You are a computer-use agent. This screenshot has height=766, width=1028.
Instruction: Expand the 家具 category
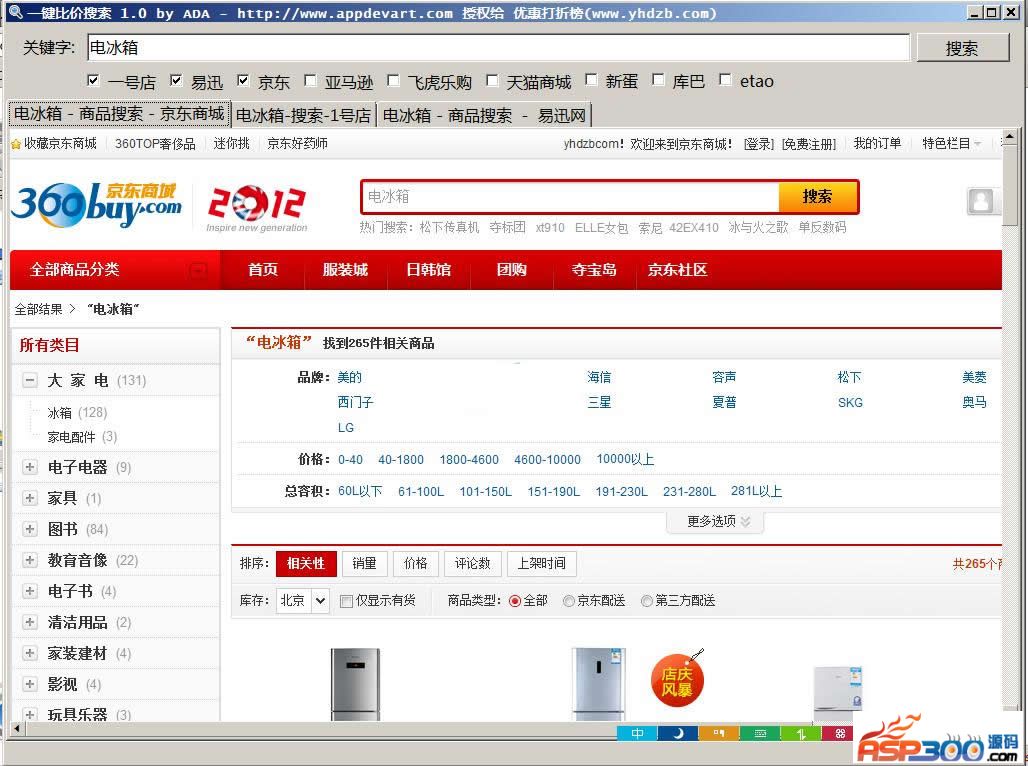[x=30, y=498]
